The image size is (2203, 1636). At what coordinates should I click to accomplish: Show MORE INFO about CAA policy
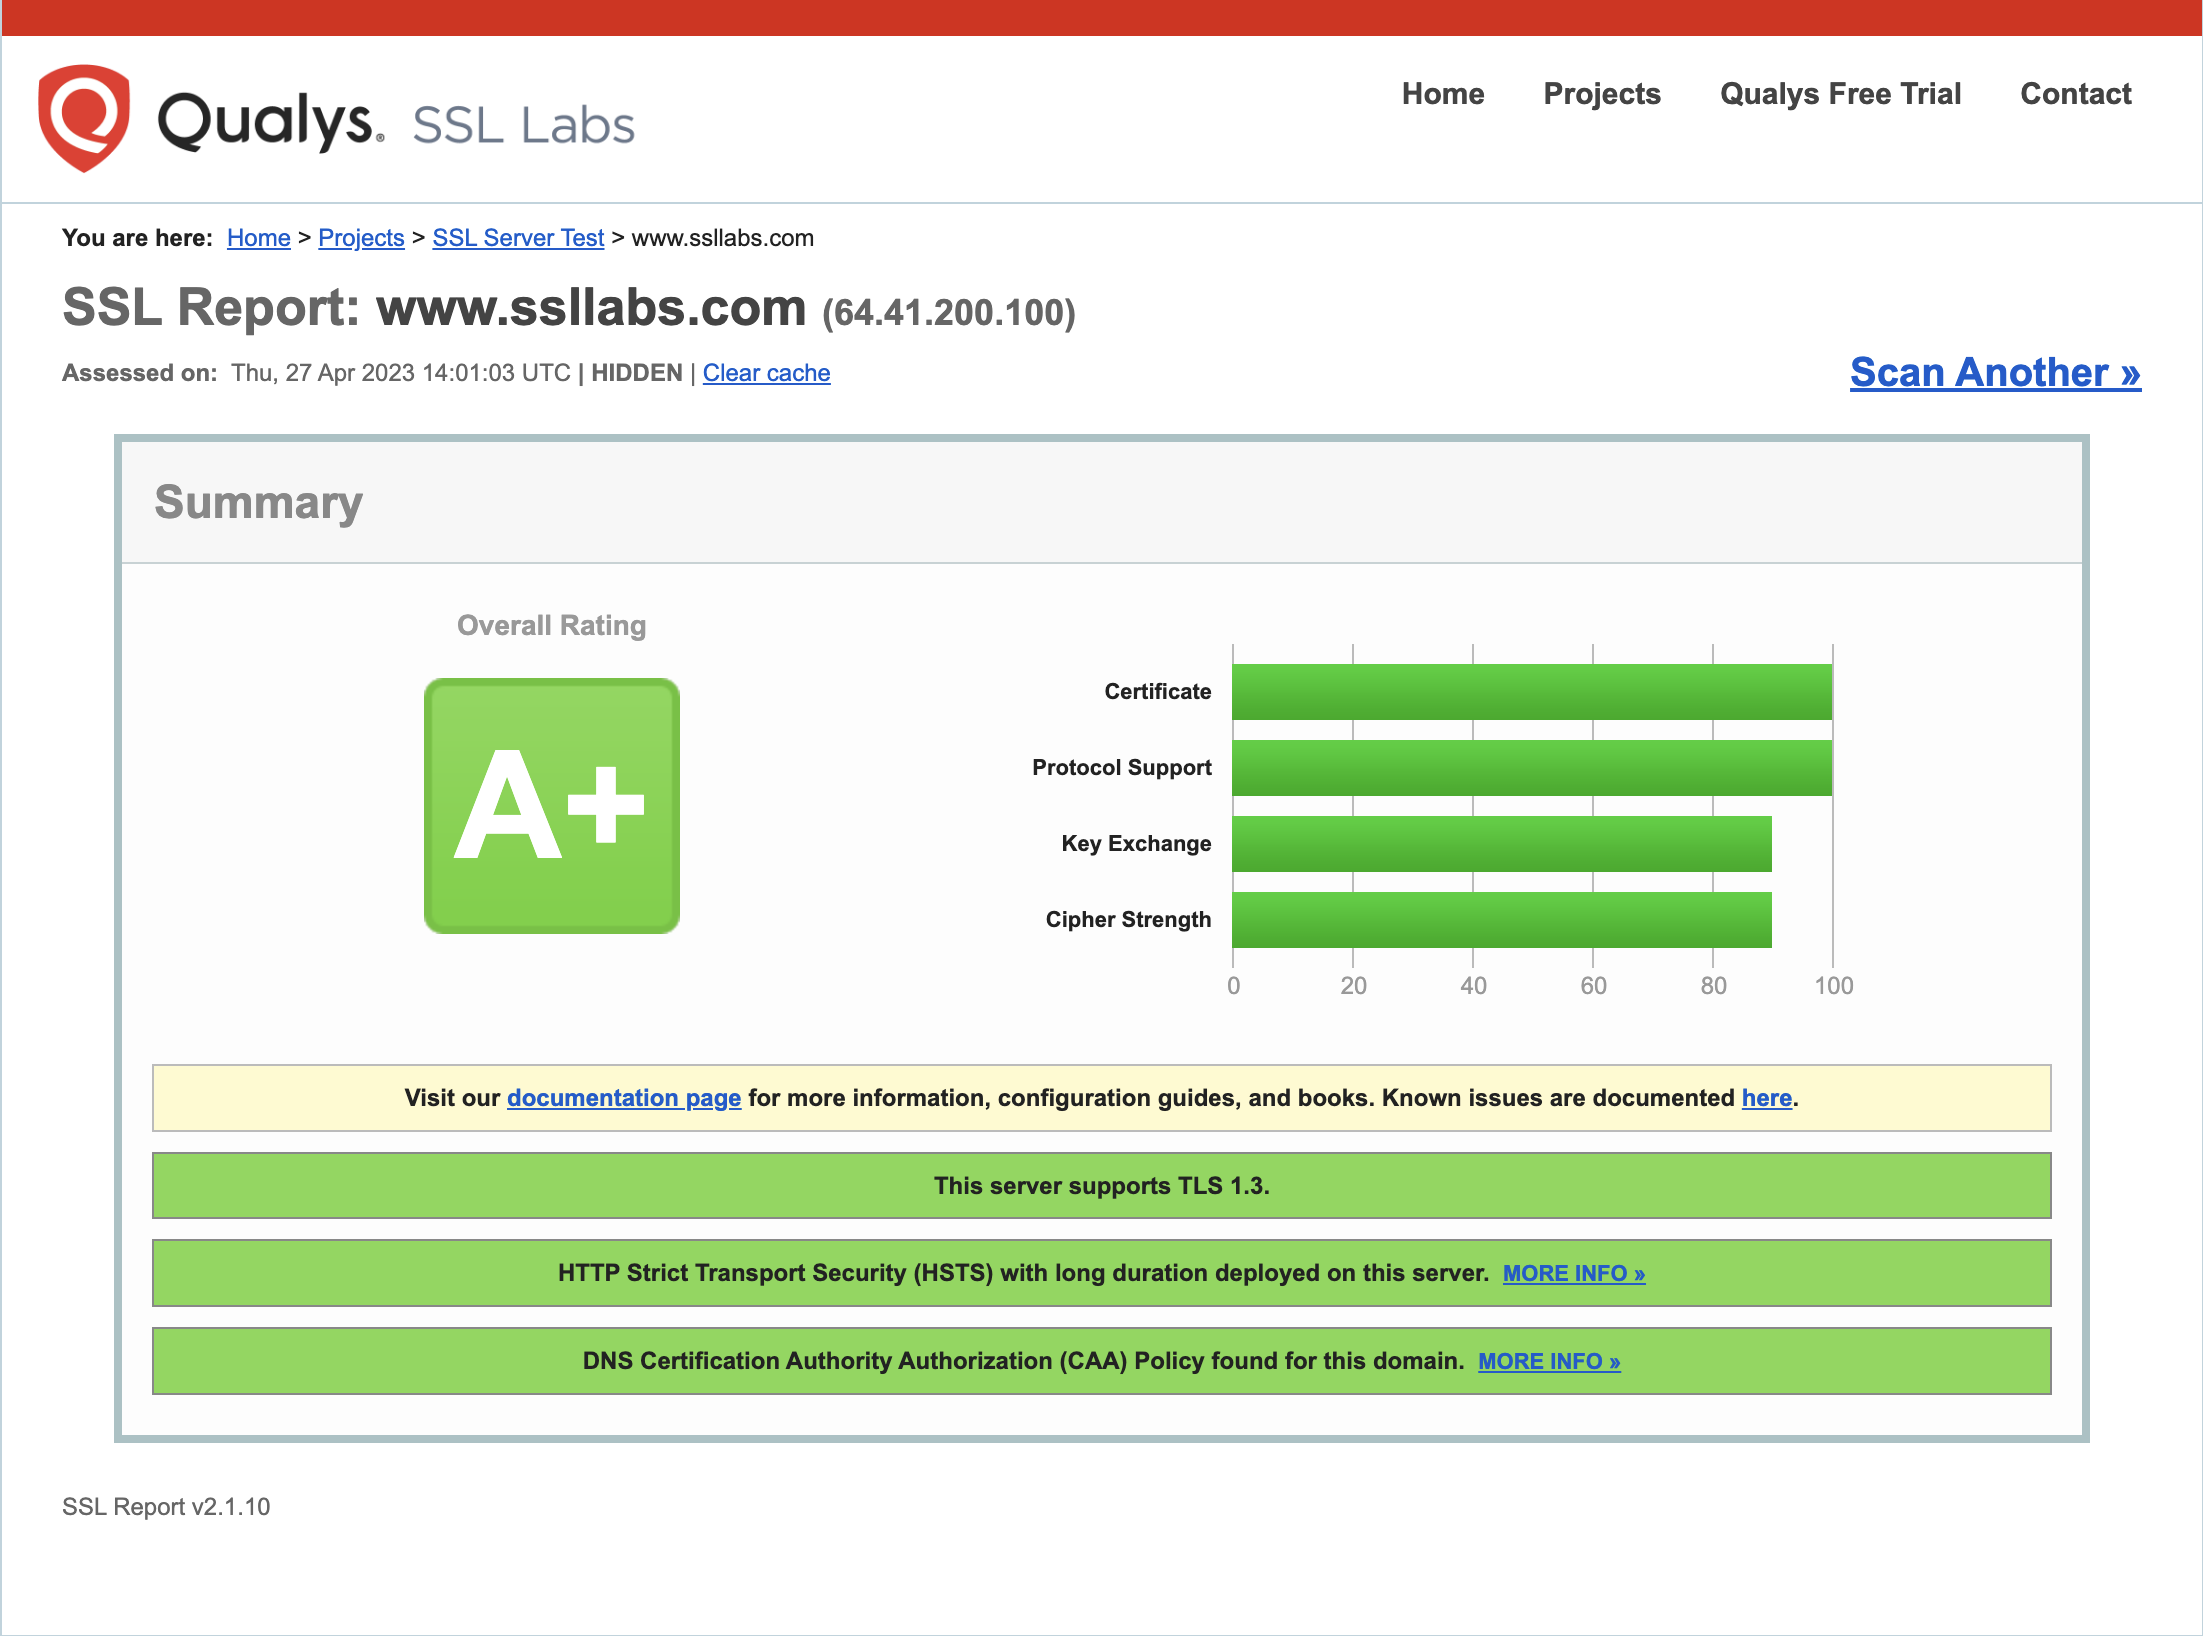[x=1549, y=1361]
